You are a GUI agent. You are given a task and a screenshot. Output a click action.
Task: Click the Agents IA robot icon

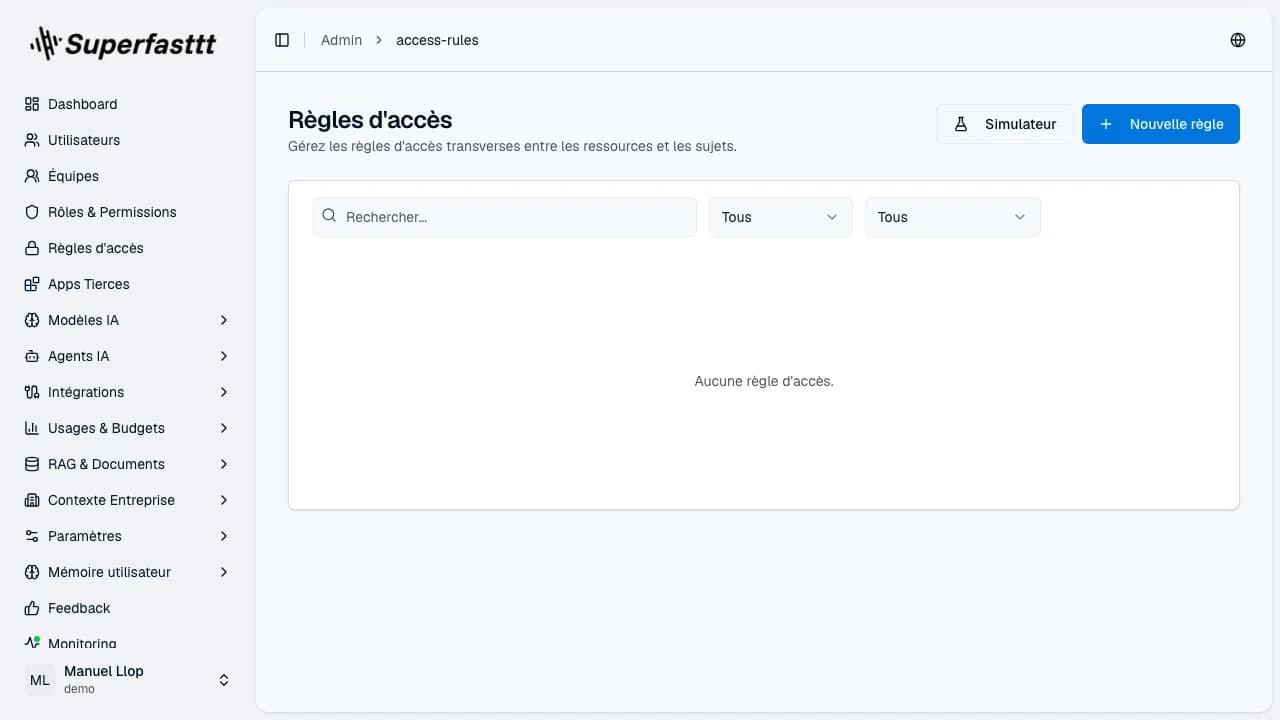(32, 356)
